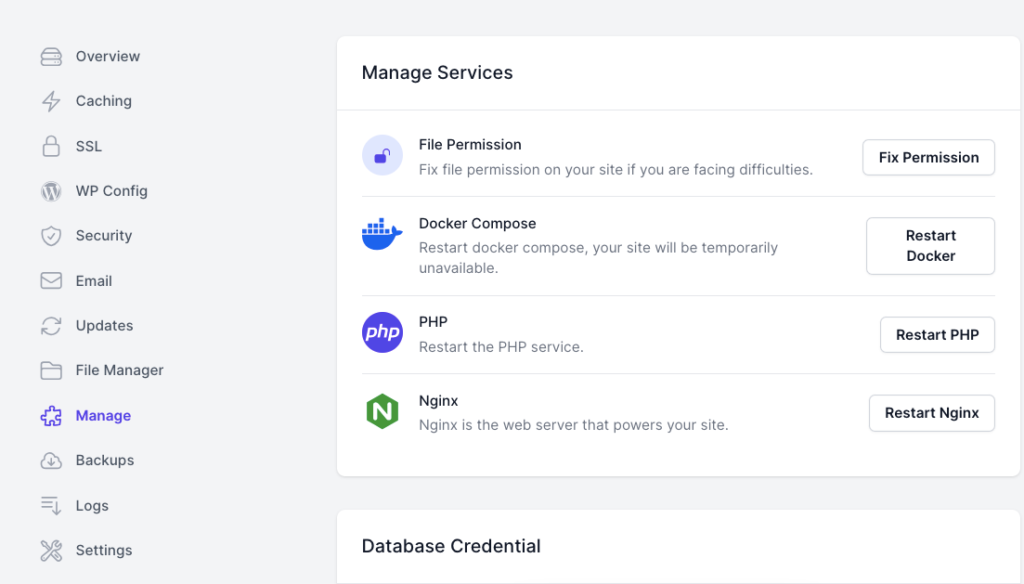Viewport: 1024px width, 584px height.
Task: Click the Restart Docker button
Action: [930, 246]
